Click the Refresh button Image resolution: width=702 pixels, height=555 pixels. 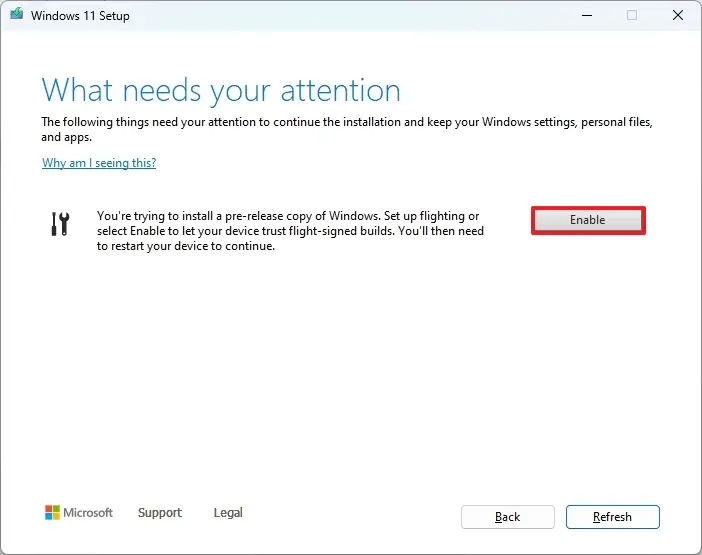coord(612,517)
